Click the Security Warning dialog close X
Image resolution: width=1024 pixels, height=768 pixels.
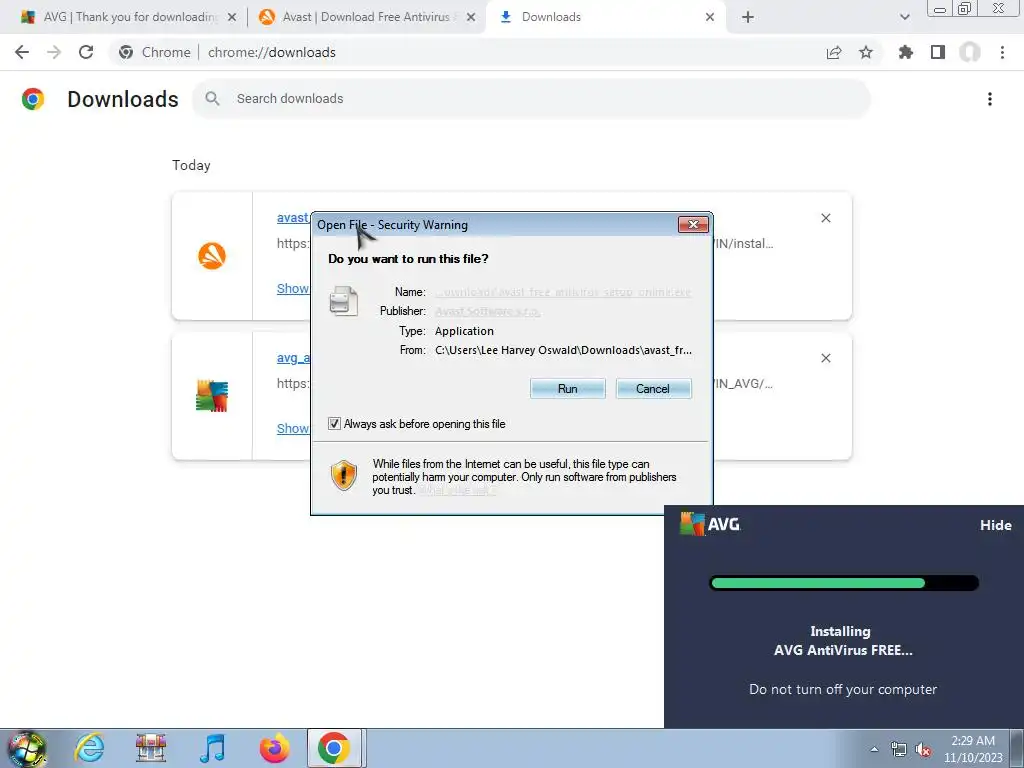tap(693, 225)
